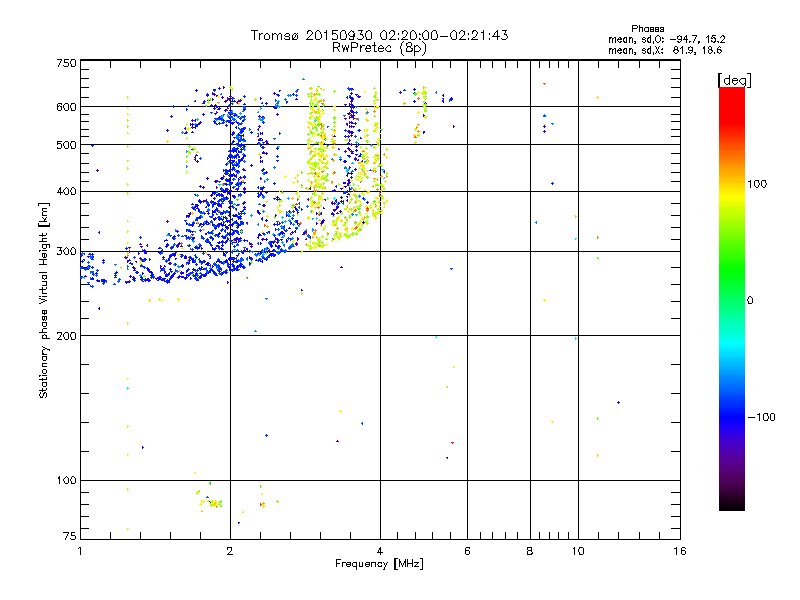Select the mean, sd,O: -94.7, 15.2 line
Image resolution: width=800 pixels, height=600 pixels.
click(x=666, y=39)
